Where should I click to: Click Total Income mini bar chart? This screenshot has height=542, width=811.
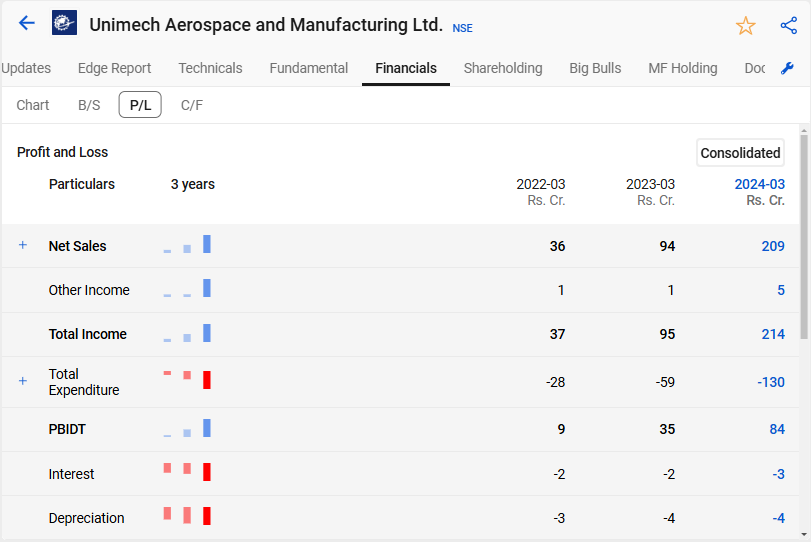point(187,333)
